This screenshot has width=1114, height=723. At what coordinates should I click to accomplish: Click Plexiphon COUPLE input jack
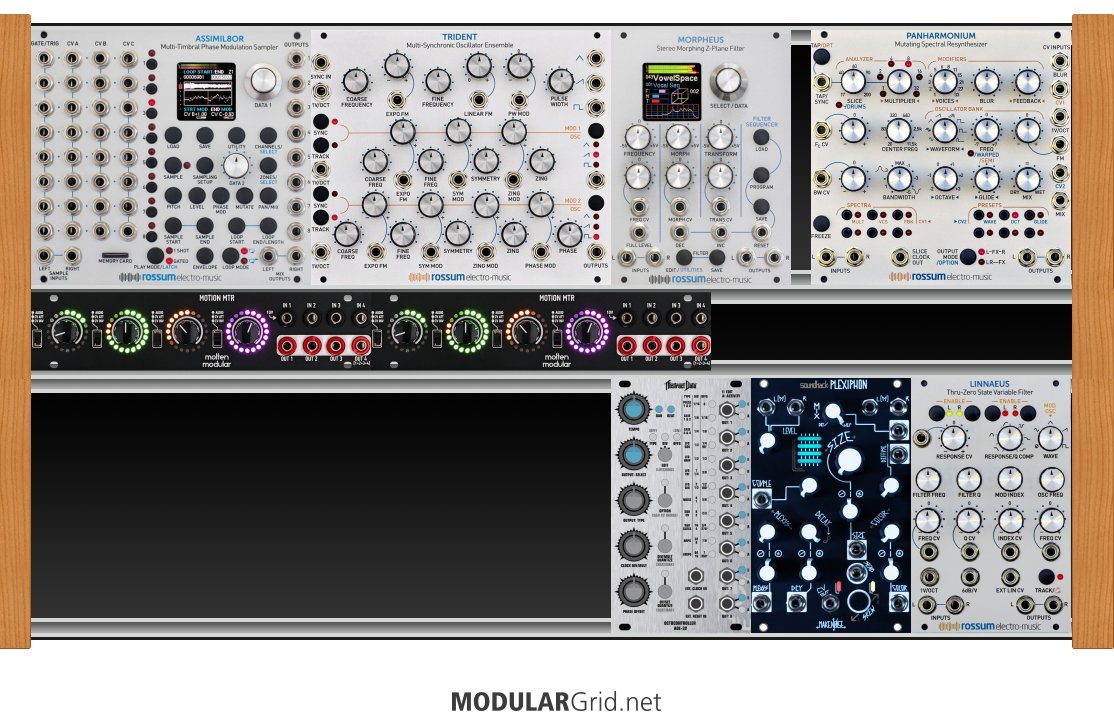(761, 500)
